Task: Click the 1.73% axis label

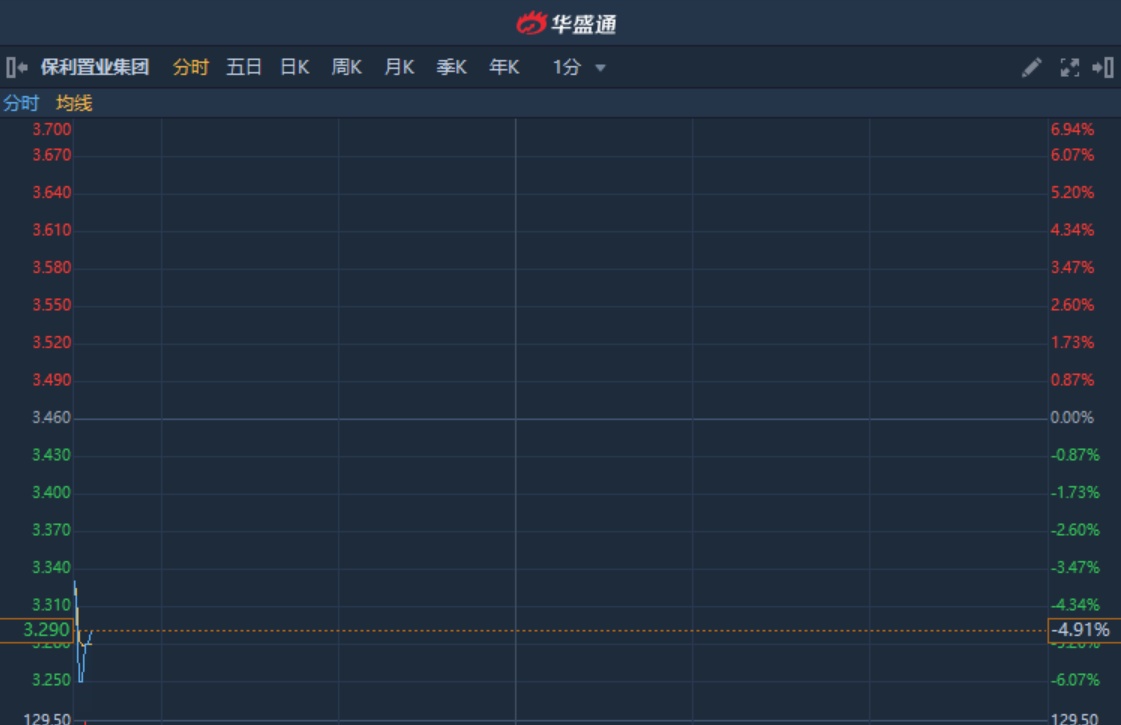Action: (x=1072, y=342)
